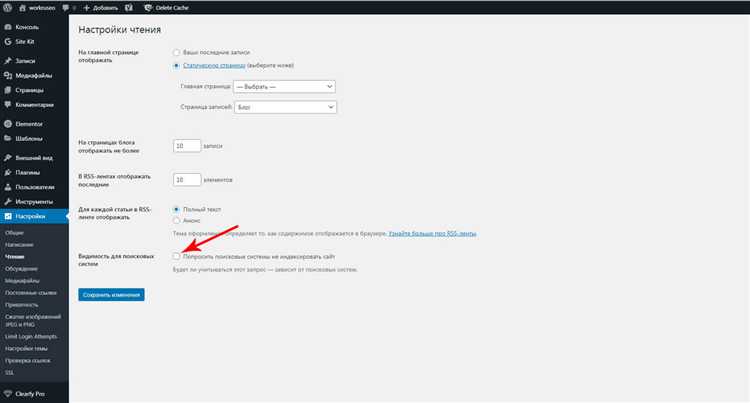Click the Delete Cache shield icon
750x403 pixels.
tap(148, 8)
